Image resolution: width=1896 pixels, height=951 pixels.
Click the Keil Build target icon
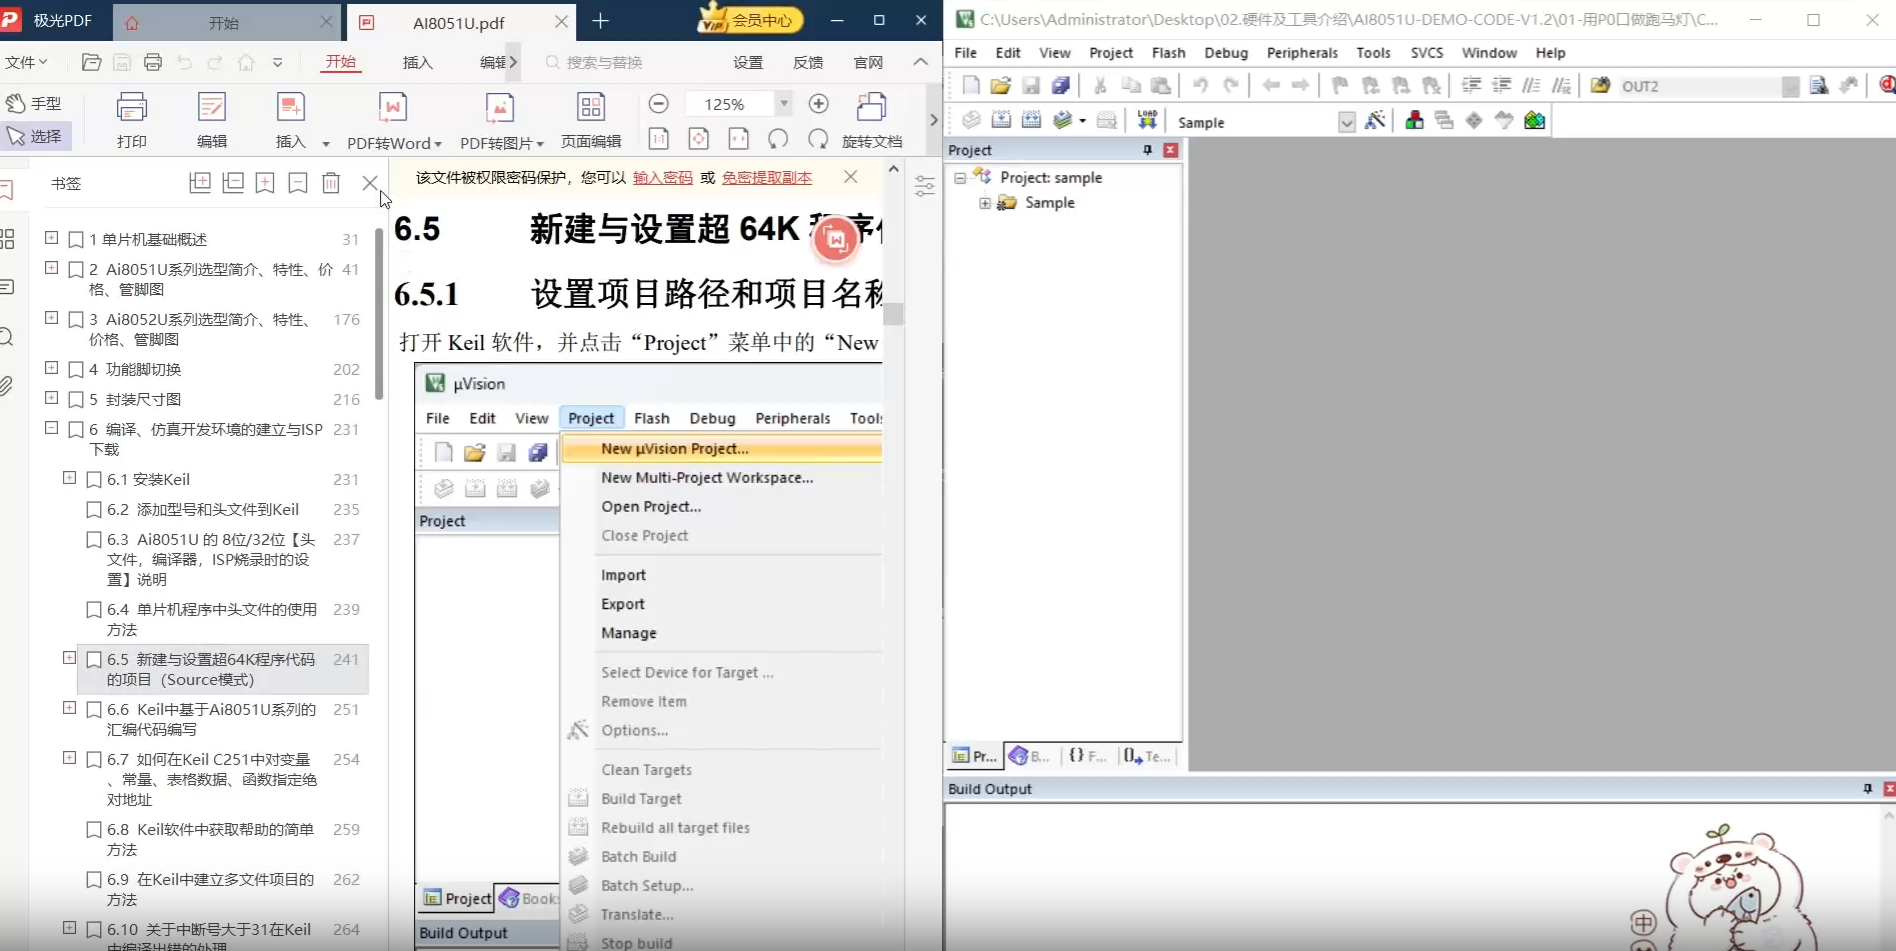pos(1001,121)
